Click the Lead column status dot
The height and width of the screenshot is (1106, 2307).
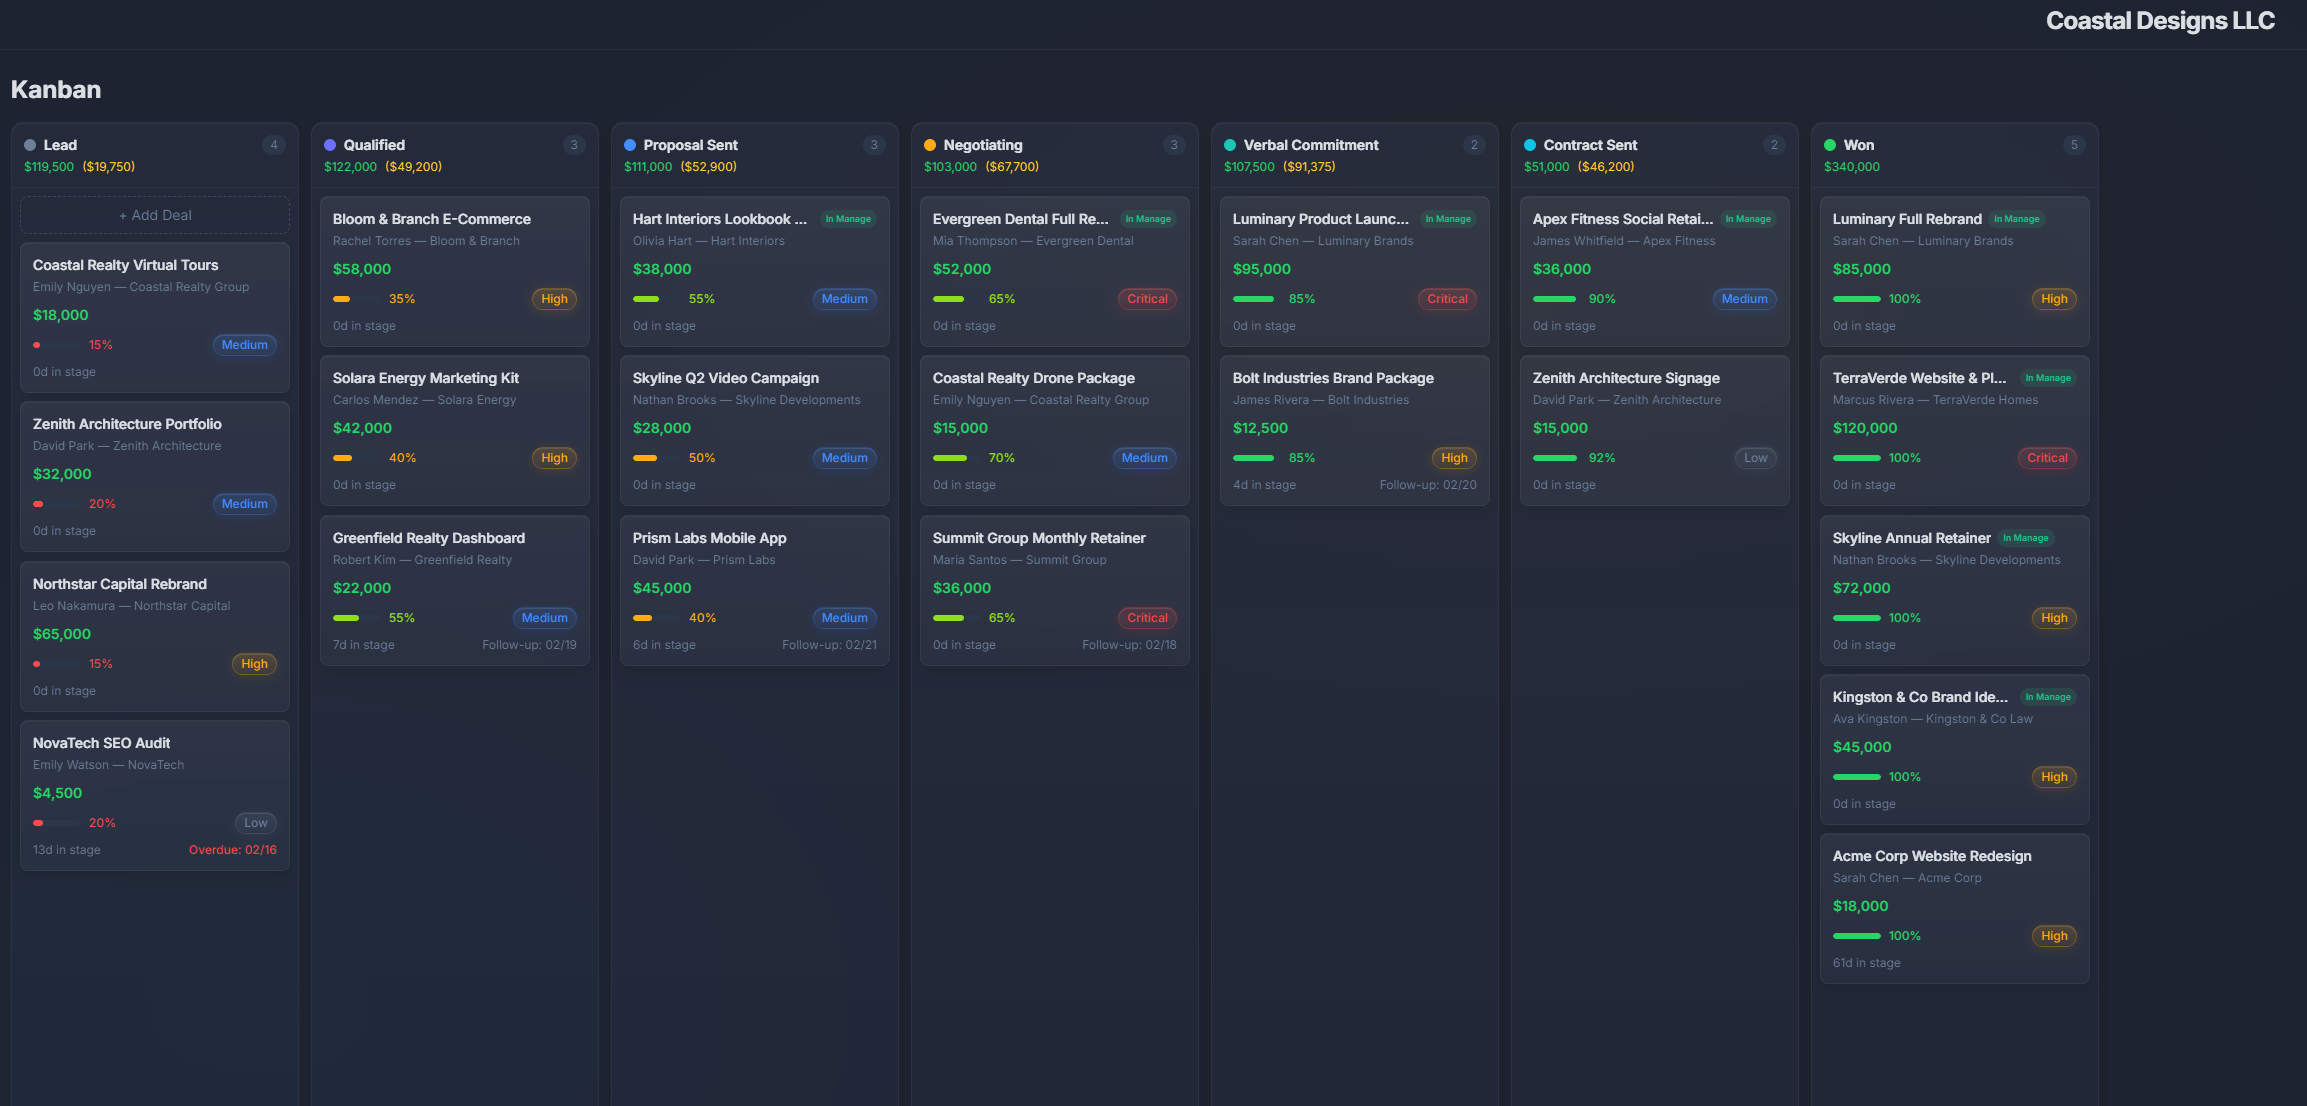(30, 145)
